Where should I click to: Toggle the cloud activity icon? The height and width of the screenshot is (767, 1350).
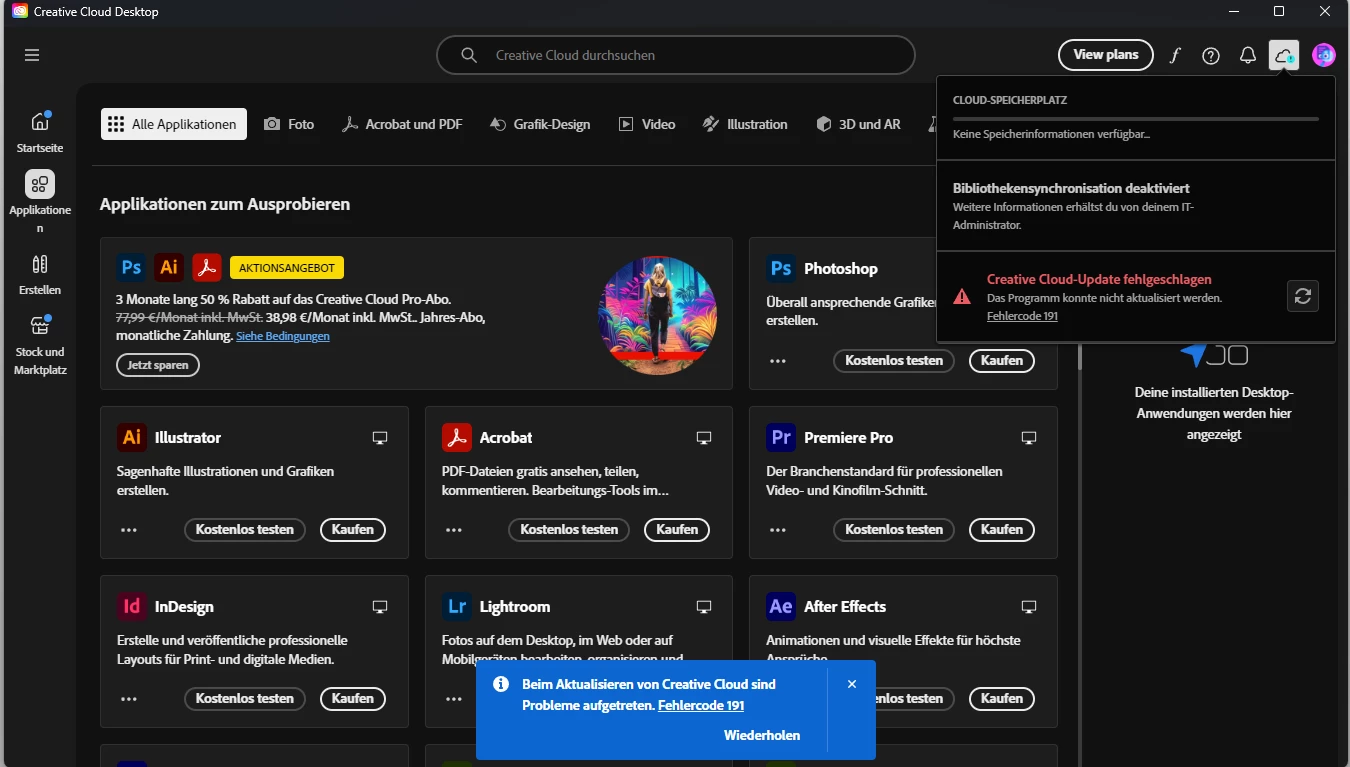tap(1284, 55)
